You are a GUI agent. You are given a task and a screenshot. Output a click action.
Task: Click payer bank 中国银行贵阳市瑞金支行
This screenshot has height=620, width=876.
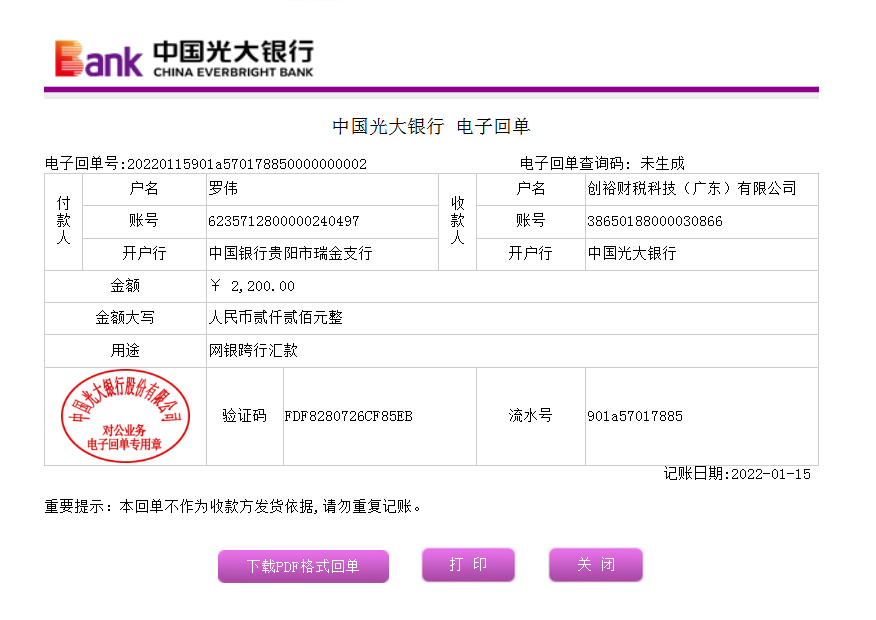tap(291, 254)
